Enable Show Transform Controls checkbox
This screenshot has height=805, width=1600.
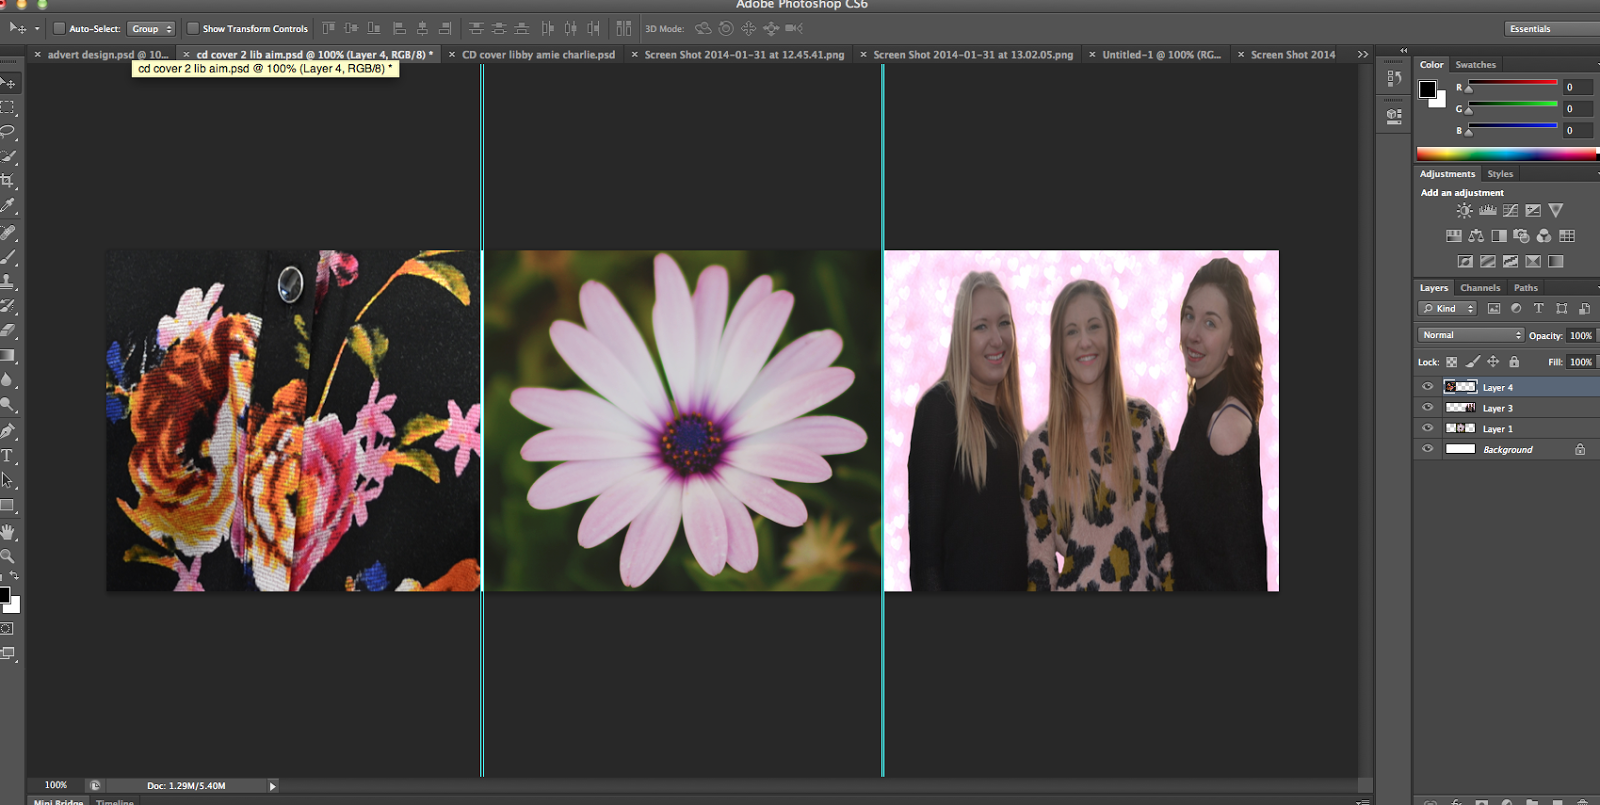click(x=193, y=29)
